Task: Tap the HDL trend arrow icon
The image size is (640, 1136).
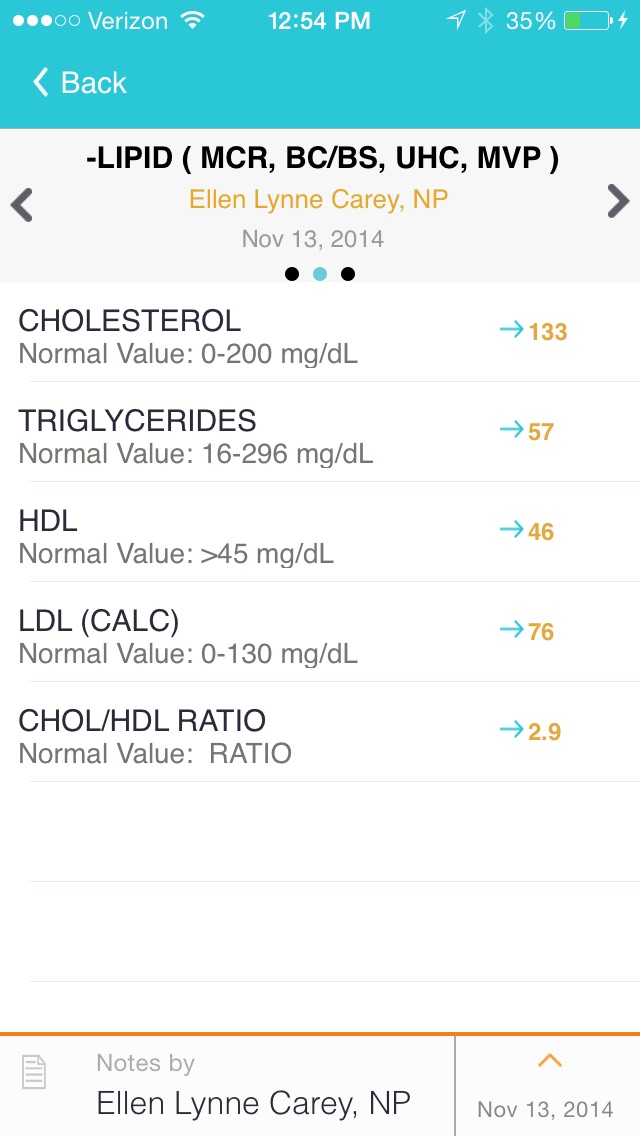Action: click(511, 530)
